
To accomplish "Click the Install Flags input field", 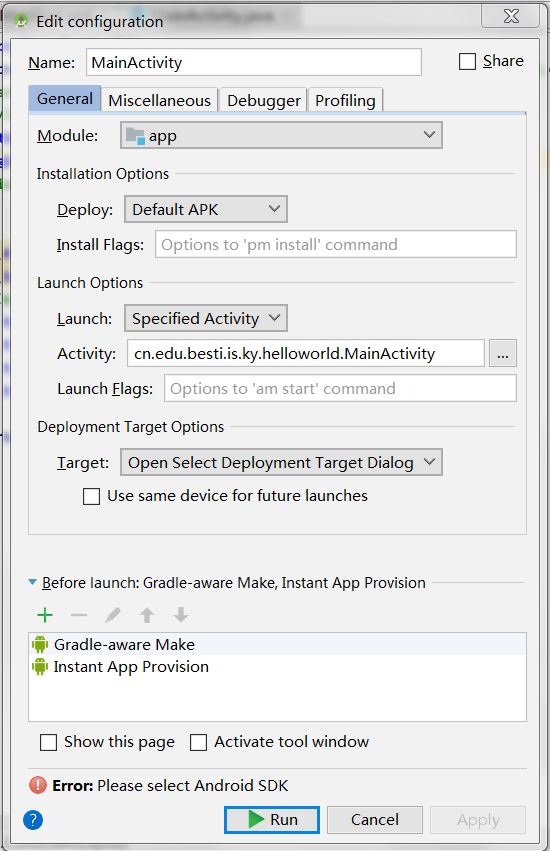I will pyautogui.click(x=336, y=244).
